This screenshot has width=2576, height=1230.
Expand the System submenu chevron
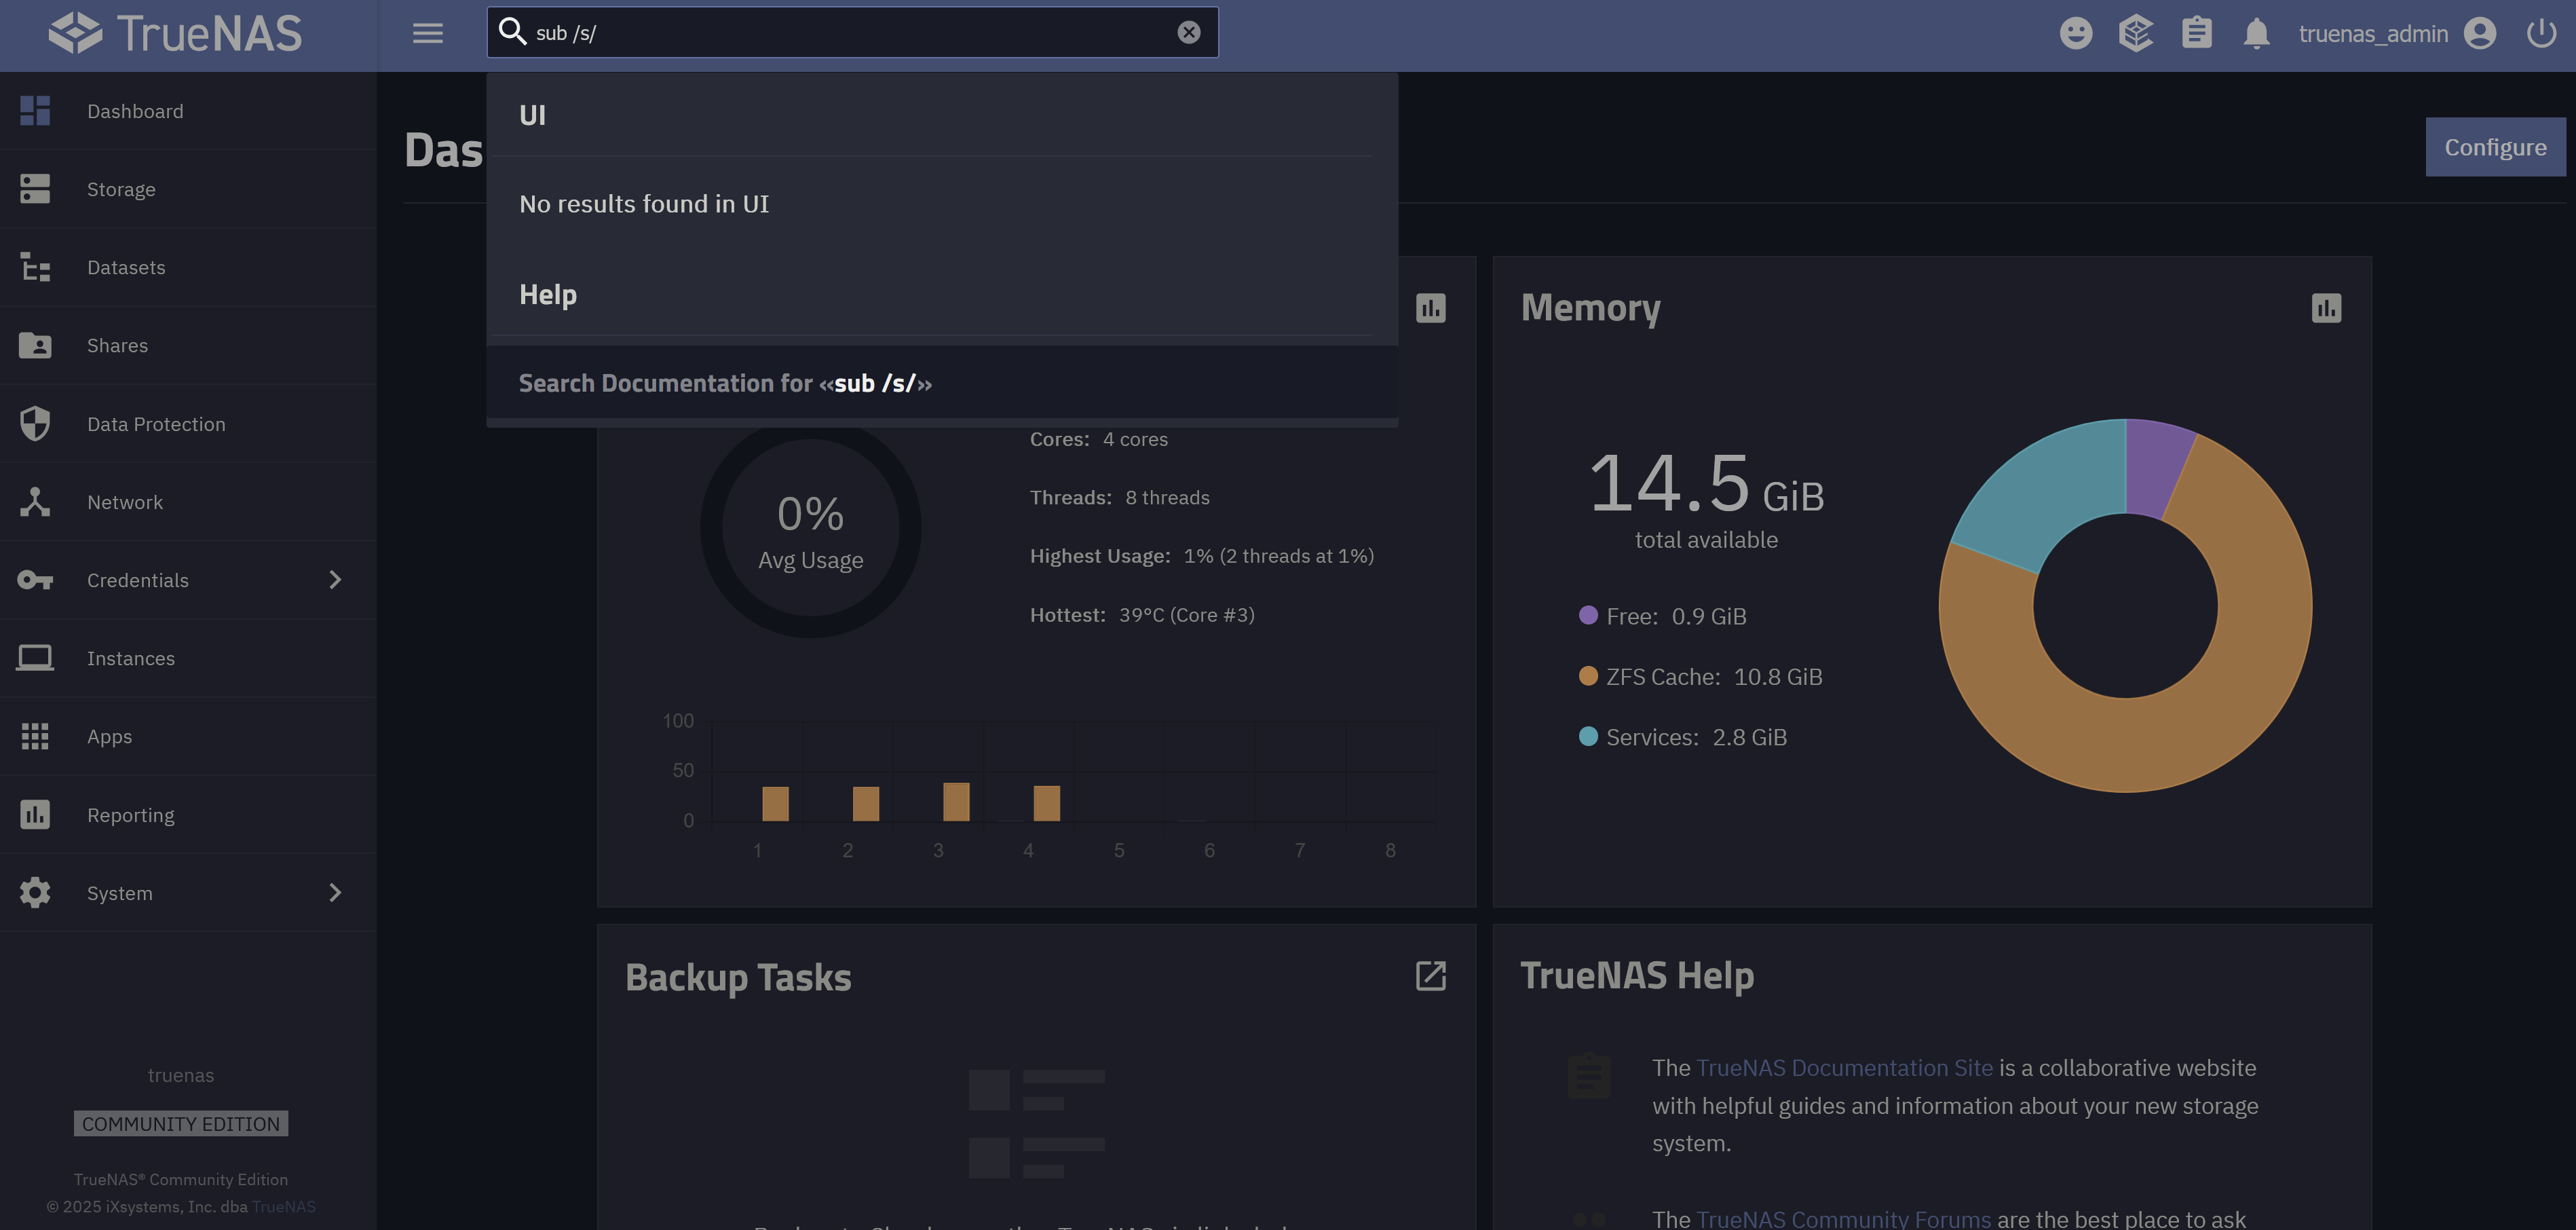pyautogui.click(x=335, y=893)
